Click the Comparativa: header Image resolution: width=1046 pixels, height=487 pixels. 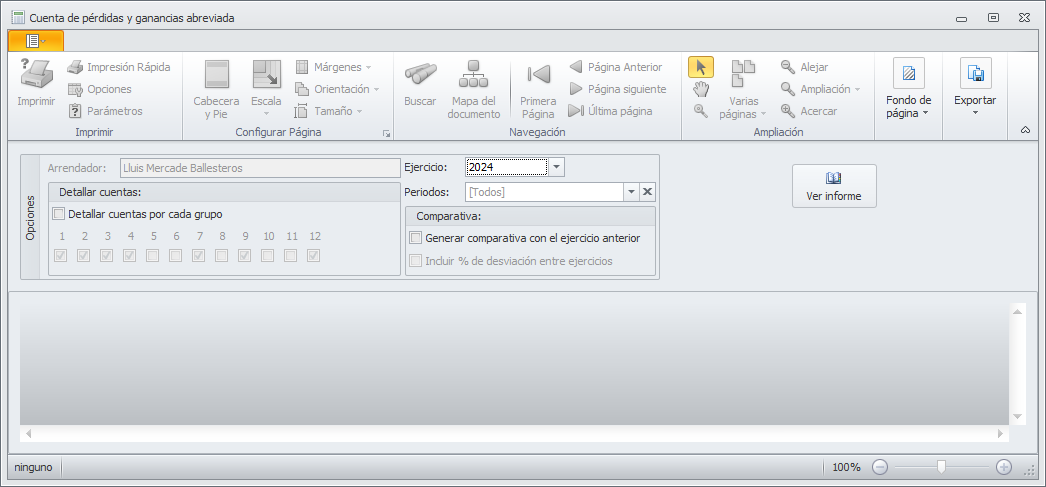point(530,216)
